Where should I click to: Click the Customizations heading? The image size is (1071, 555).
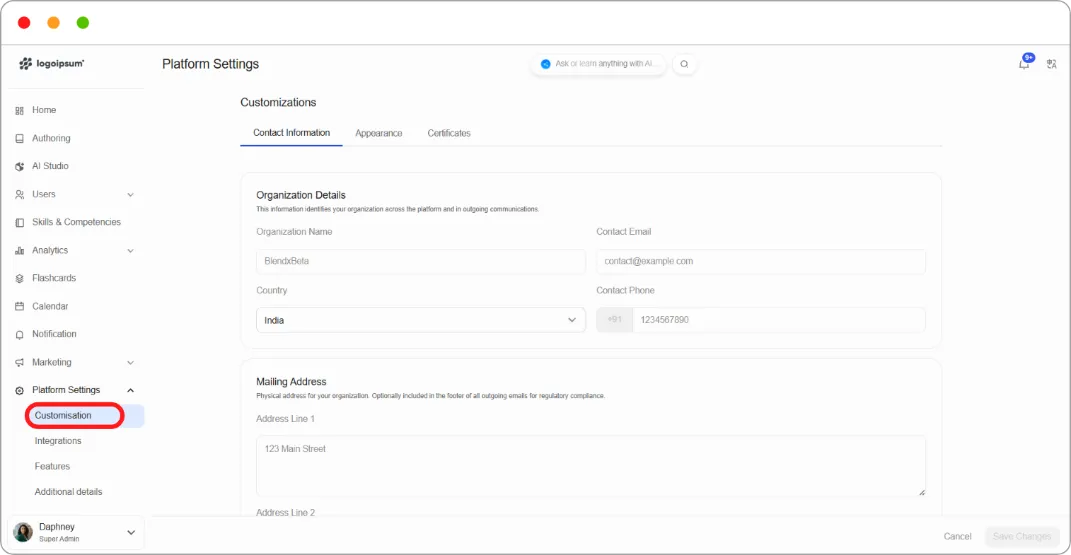(x=278, y=102)
